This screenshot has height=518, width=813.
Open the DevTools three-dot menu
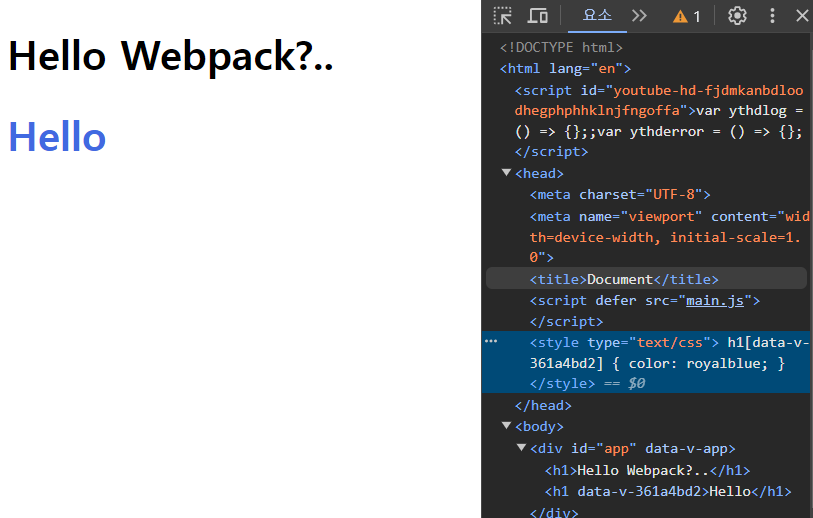(x=772, y=16)
